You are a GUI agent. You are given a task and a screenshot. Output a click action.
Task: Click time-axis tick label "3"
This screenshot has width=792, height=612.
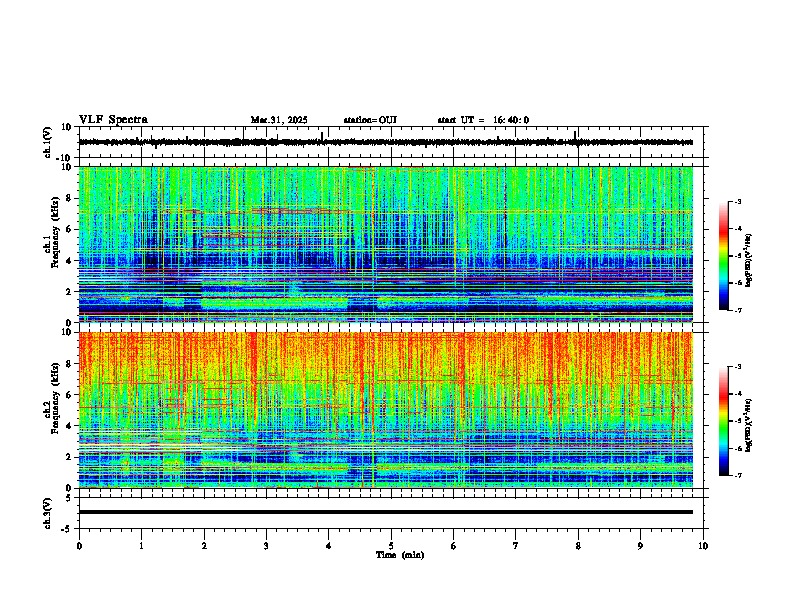click(266, 546)
